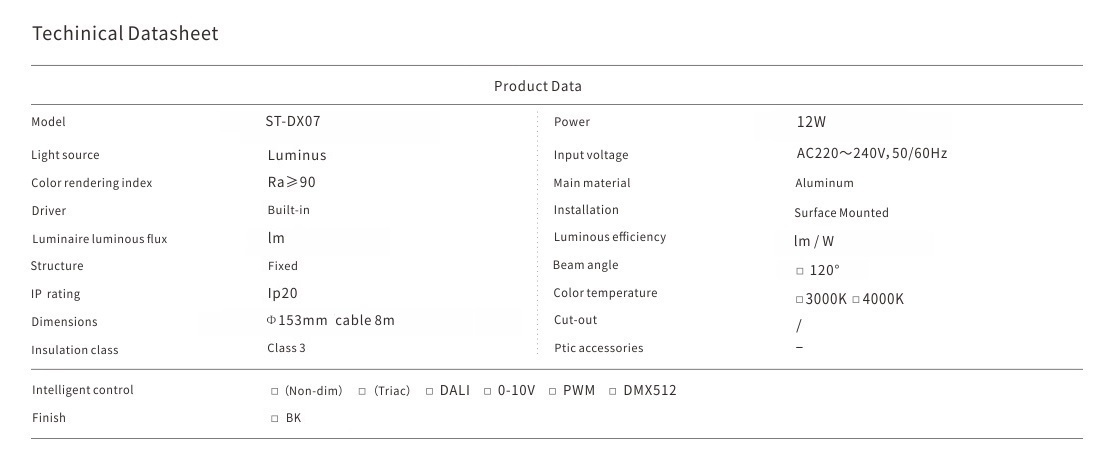
Task: Click the Intelligent control label
Action: pyautogui.click(x=82, y=390)
